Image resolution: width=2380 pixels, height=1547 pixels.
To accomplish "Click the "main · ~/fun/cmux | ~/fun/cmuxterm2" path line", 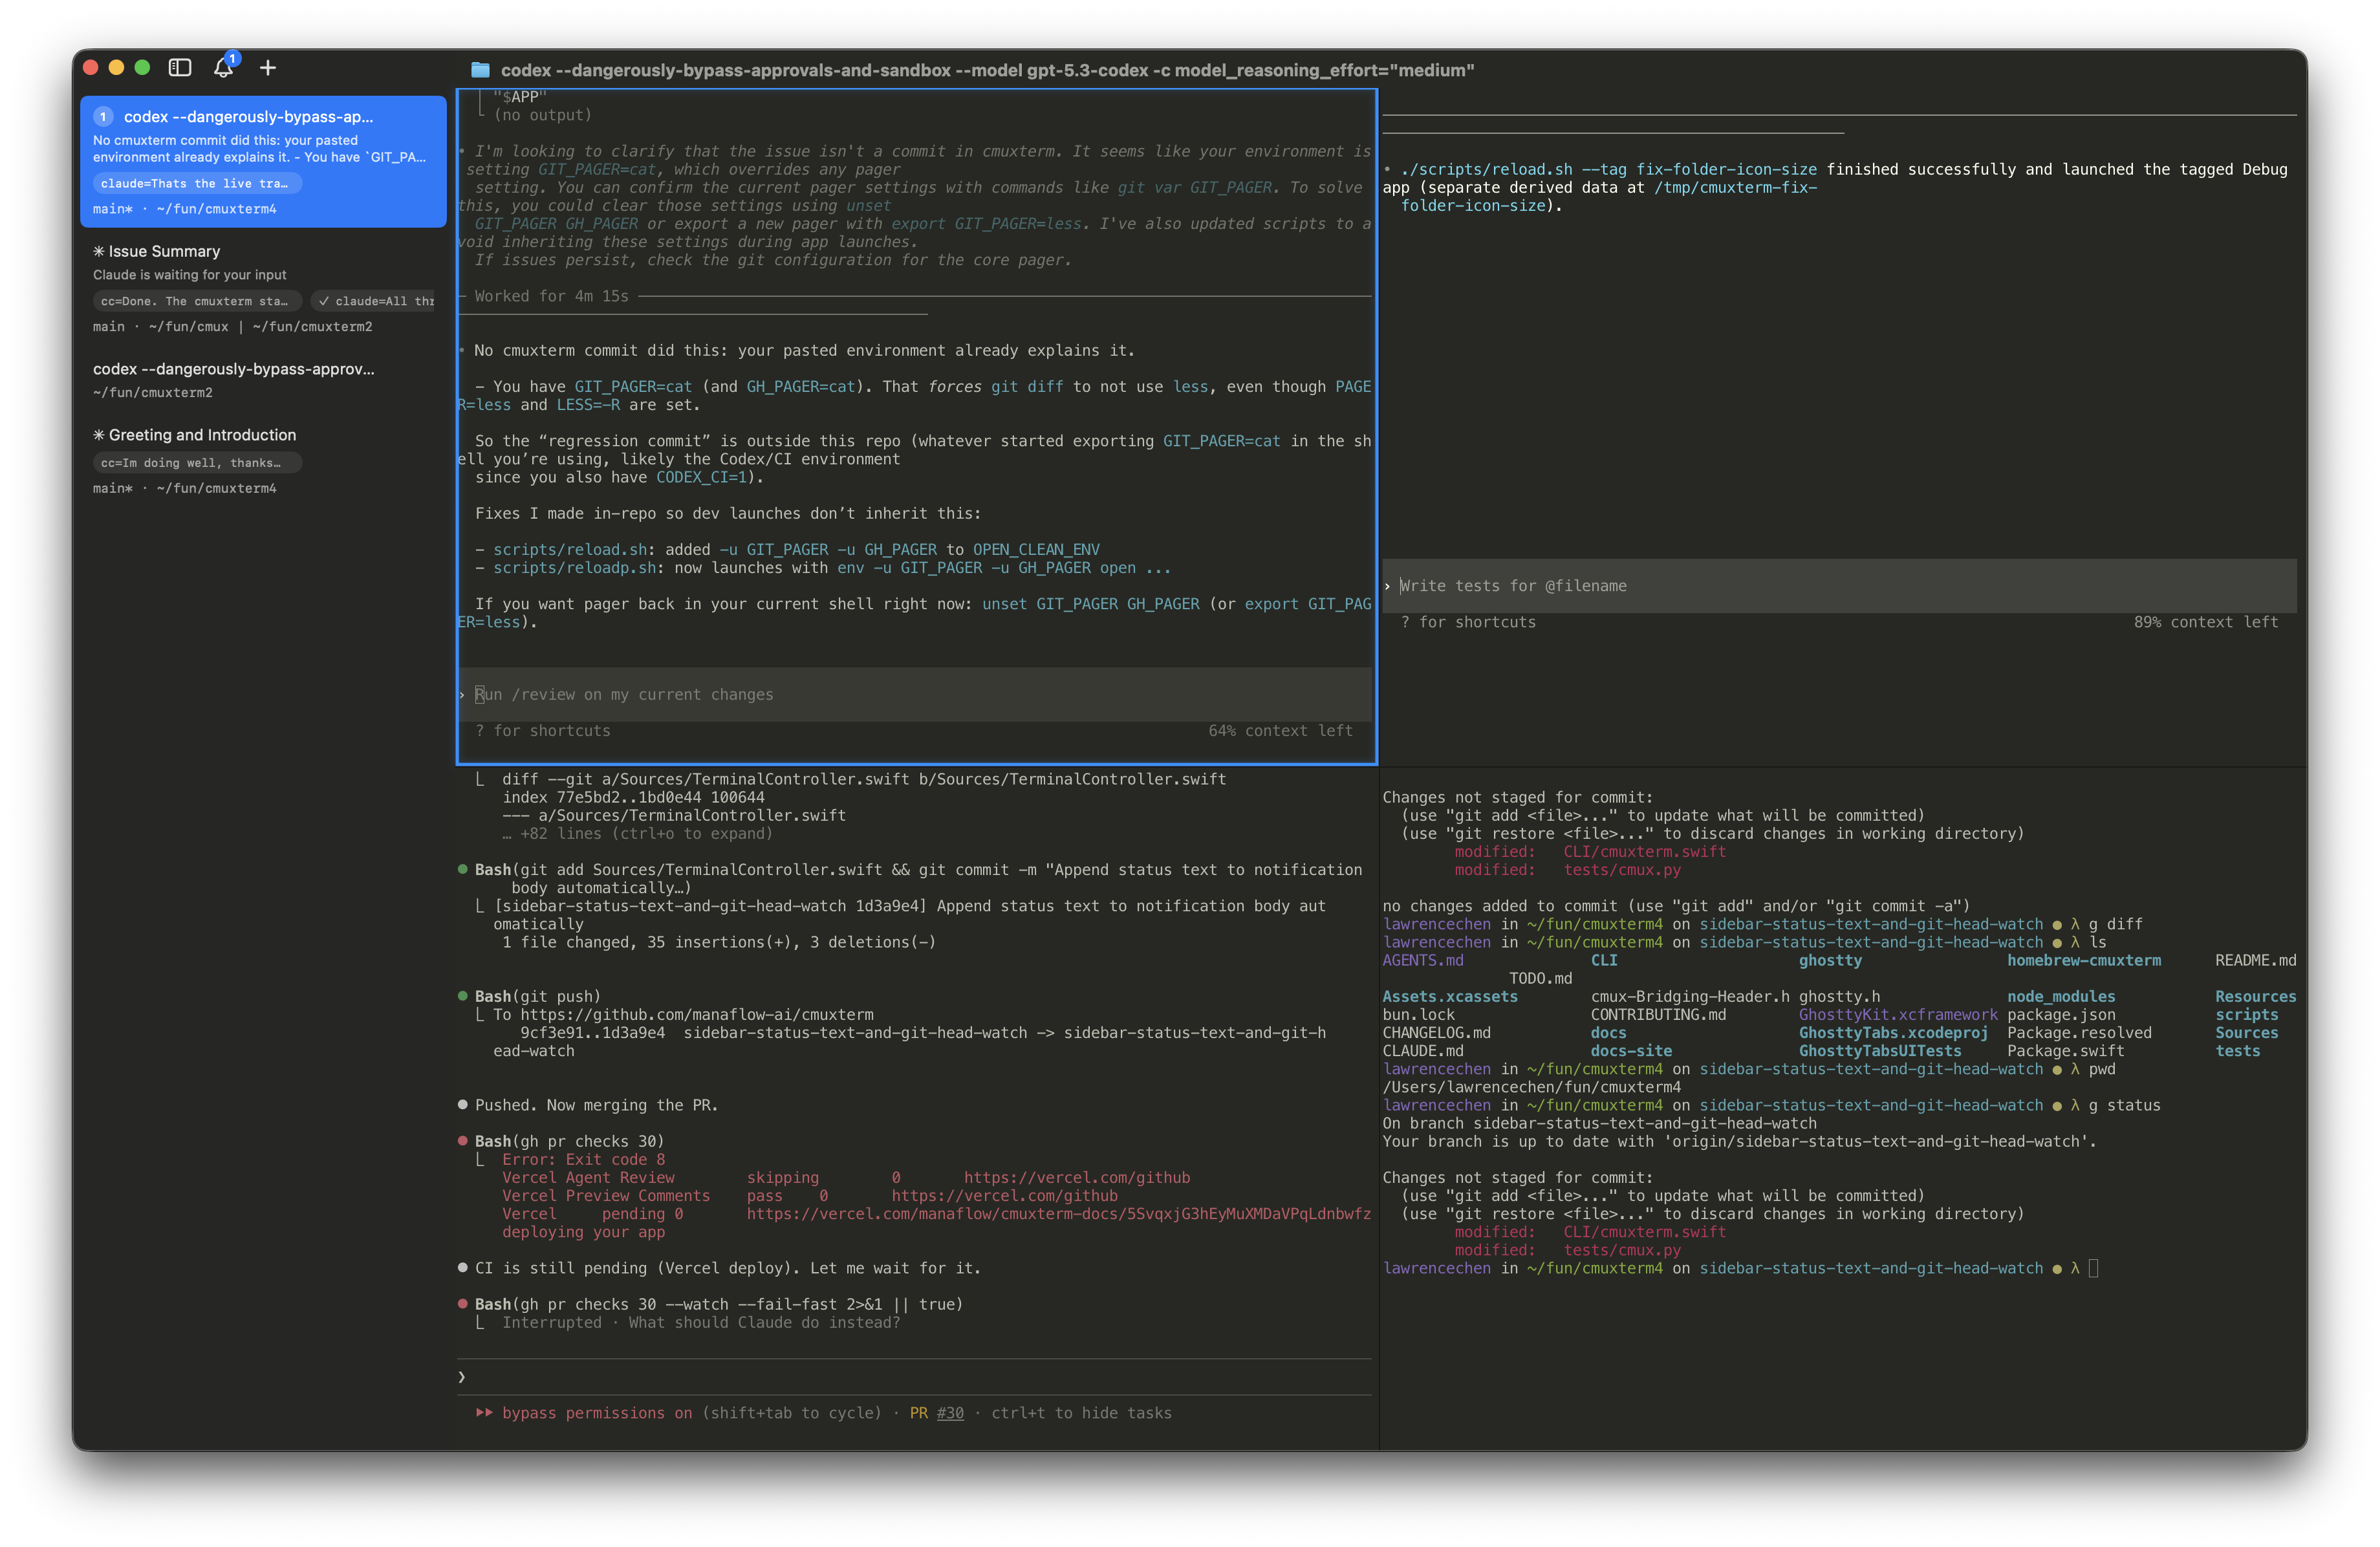I will (233, 327).
